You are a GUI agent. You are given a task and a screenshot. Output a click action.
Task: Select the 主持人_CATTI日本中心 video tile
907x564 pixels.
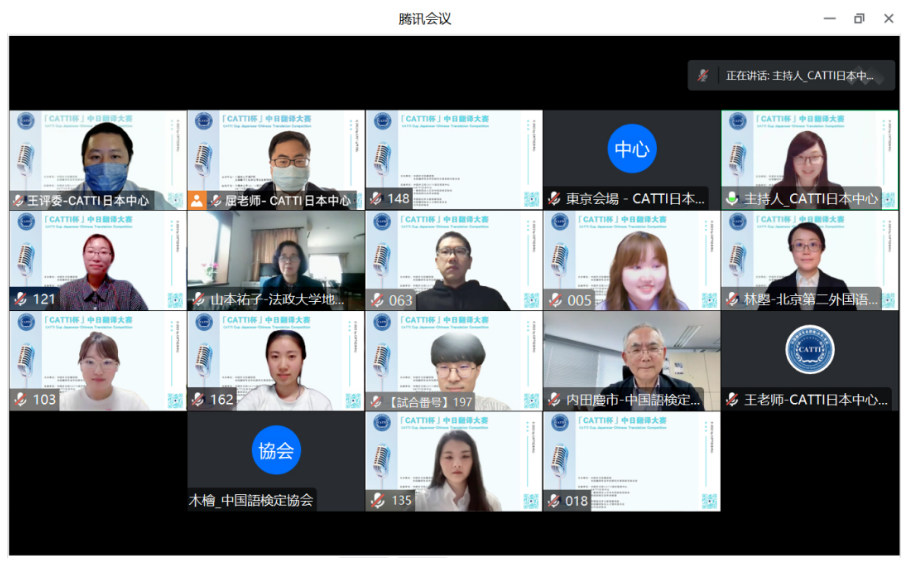[x=810, y=160]
